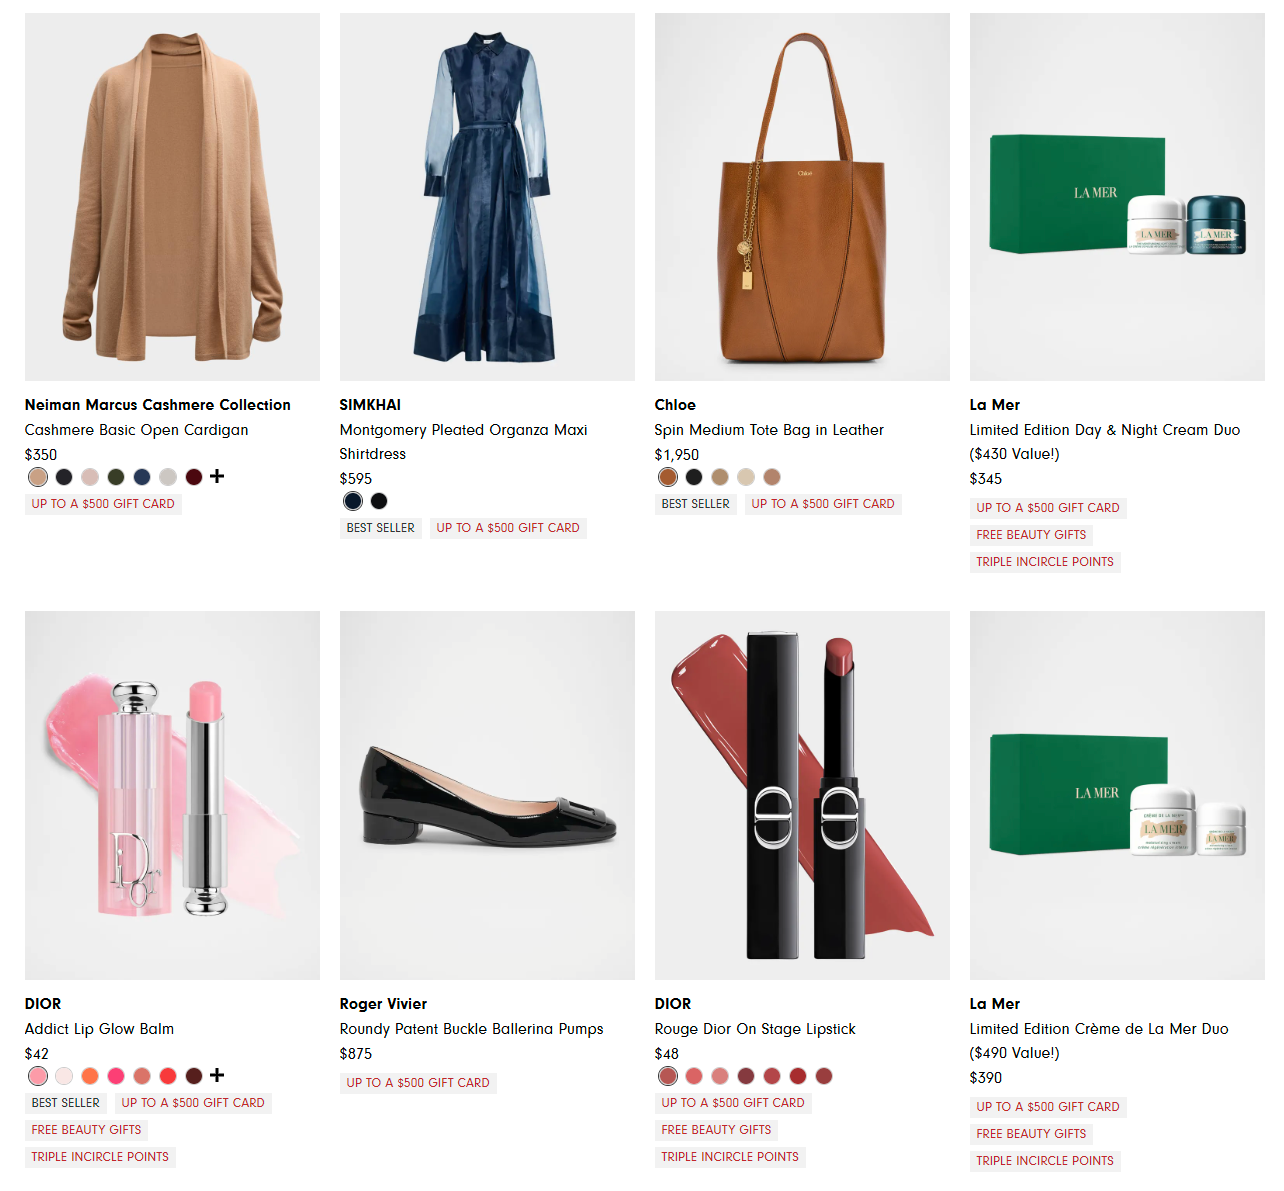Select navy swatch for Cashmere Cardigan
This screenshot has width=1284, height=1191.
[x=142, y=477]
